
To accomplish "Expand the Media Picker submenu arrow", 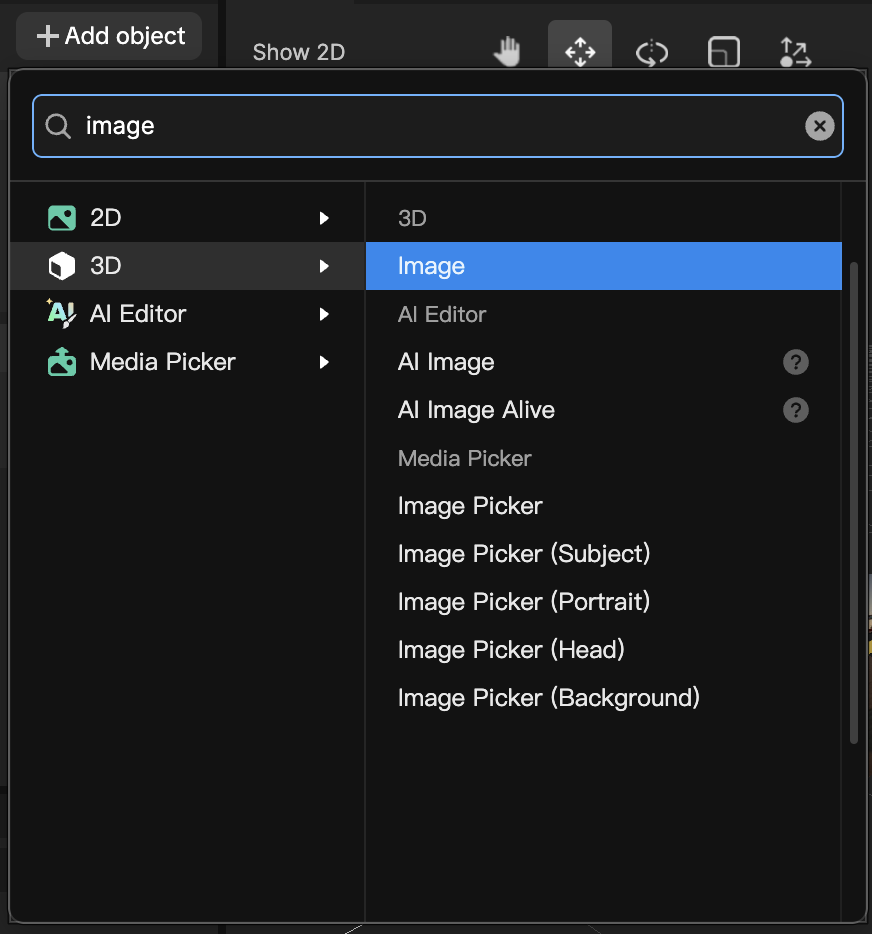I will pos(324,362).
